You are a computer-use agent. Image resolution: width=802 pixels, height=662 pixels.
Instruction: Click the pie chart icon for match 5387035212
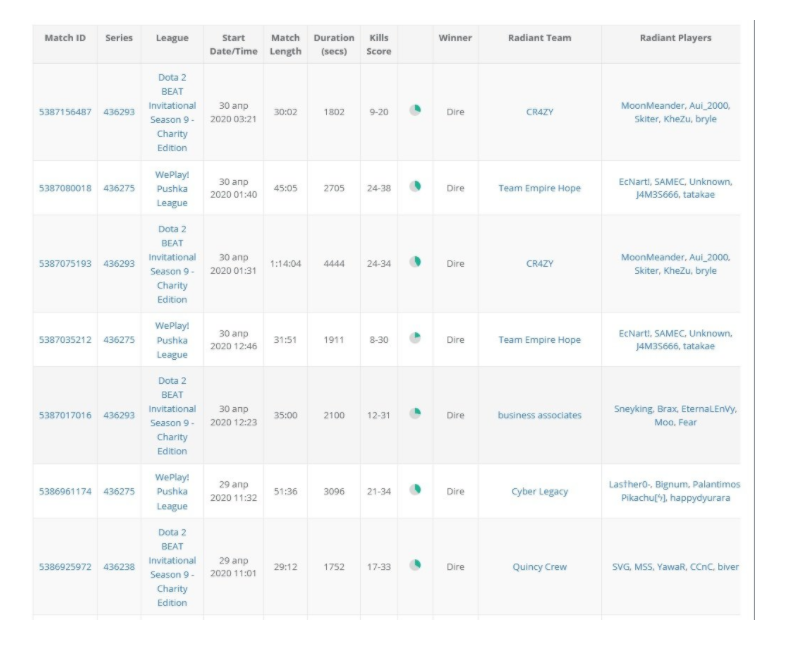tap(415, 338)
